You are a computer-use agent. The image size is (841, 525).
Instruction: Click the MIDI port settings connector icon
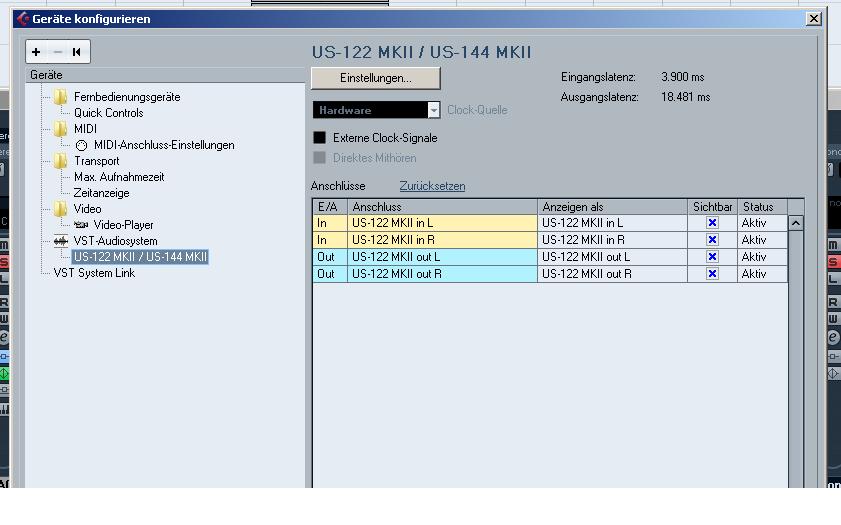(x=81, y=145)
